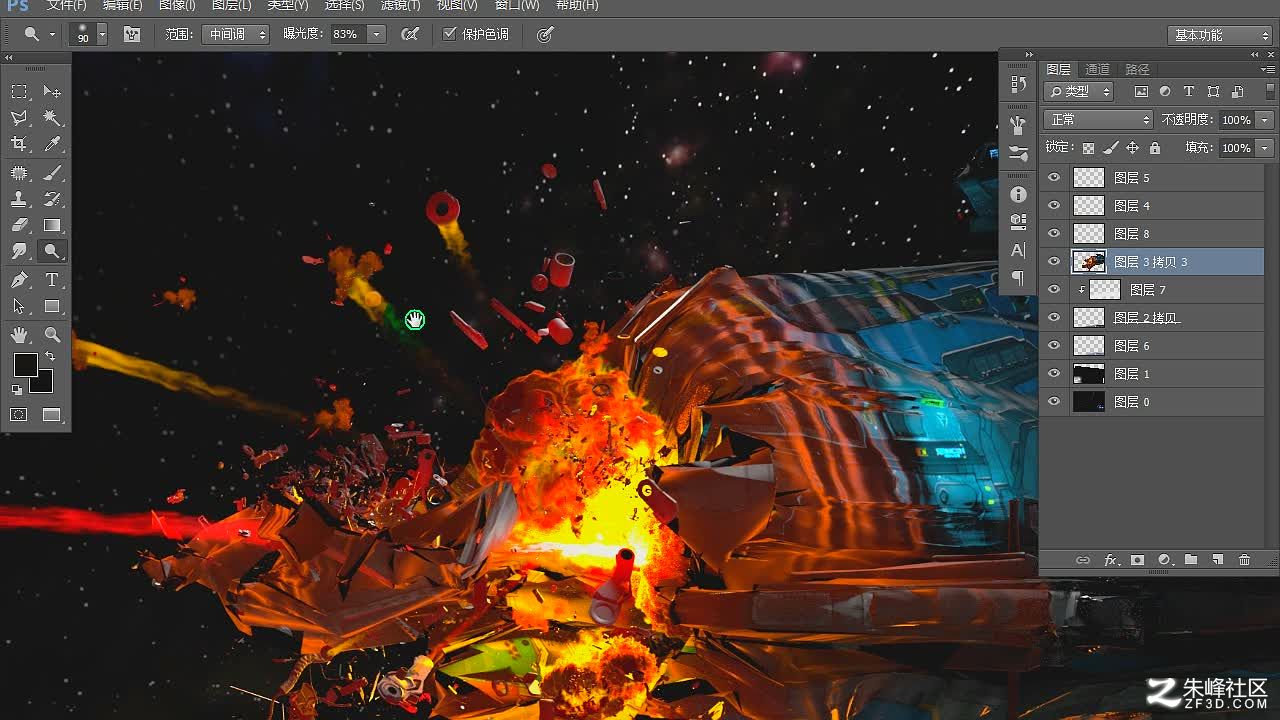Create a new layer
The height and width of the screenshot is (720, 1280).
[x=1217, y=560]
